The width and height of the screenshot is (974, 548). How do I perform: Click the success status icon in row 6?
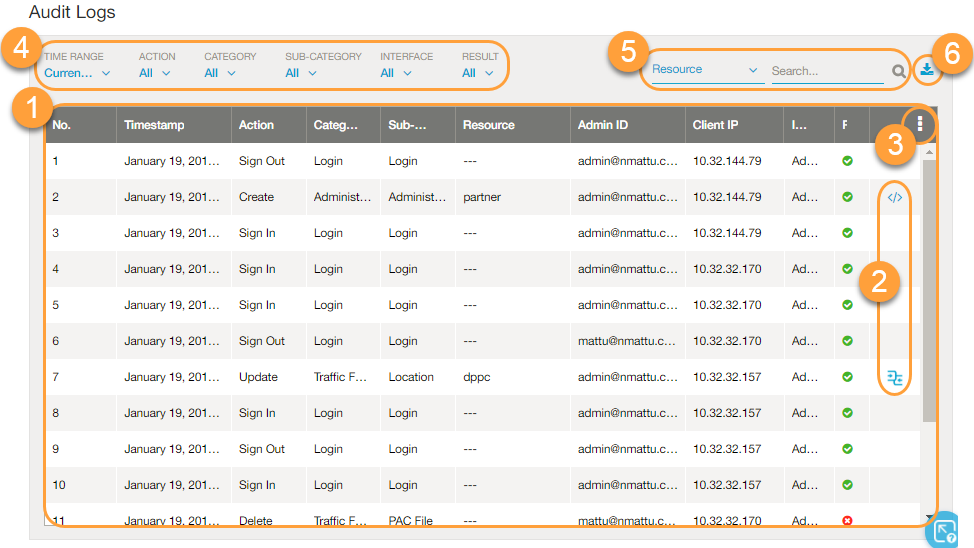click(847, 341)
